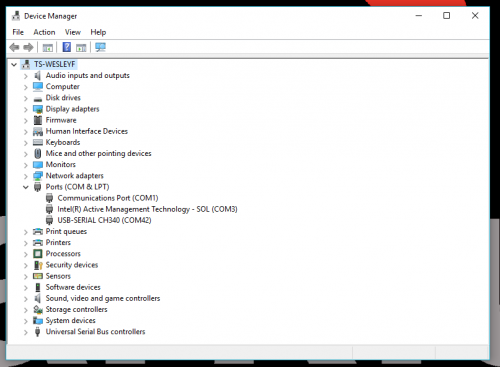
Task: Select the Firmware label
Action: pyautogui.click(x=61, y=120)
